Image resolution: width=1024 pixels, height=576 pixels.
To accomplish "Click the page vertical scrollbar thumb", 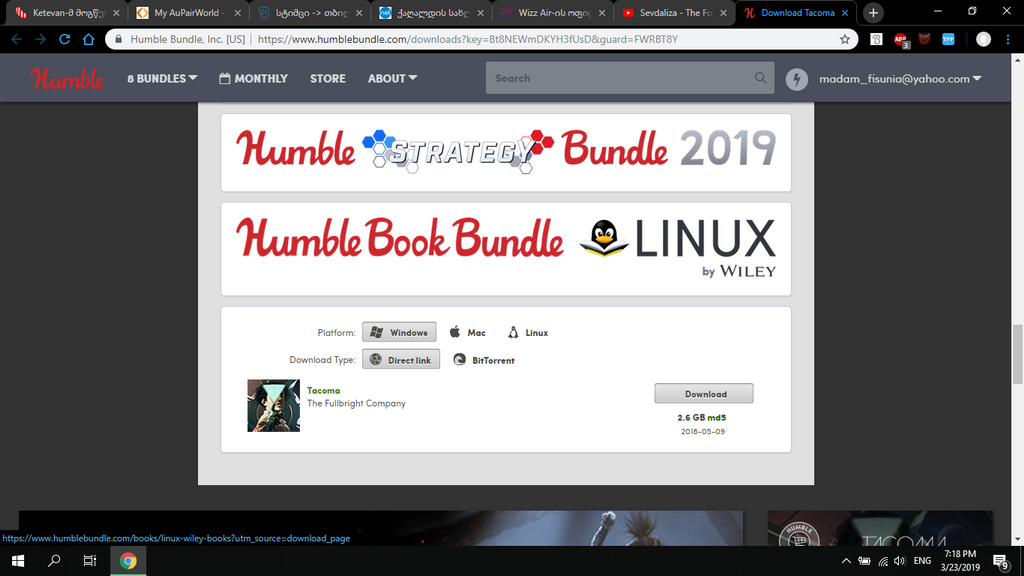I will tap(1017, 353).
